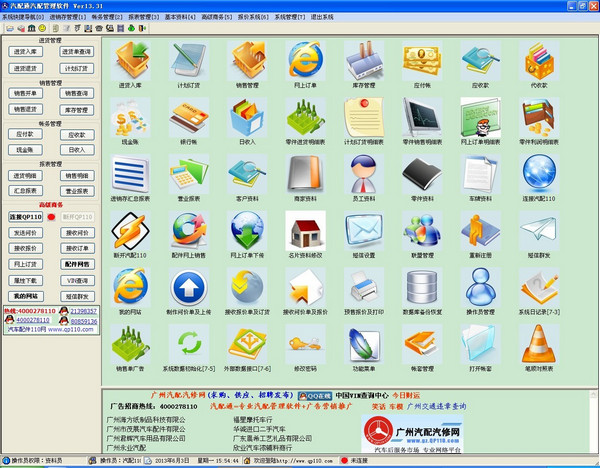Open 制作询价单及上传 blue up-arrow icon
This screenshot has width=600, height=468.
(189, 287)
